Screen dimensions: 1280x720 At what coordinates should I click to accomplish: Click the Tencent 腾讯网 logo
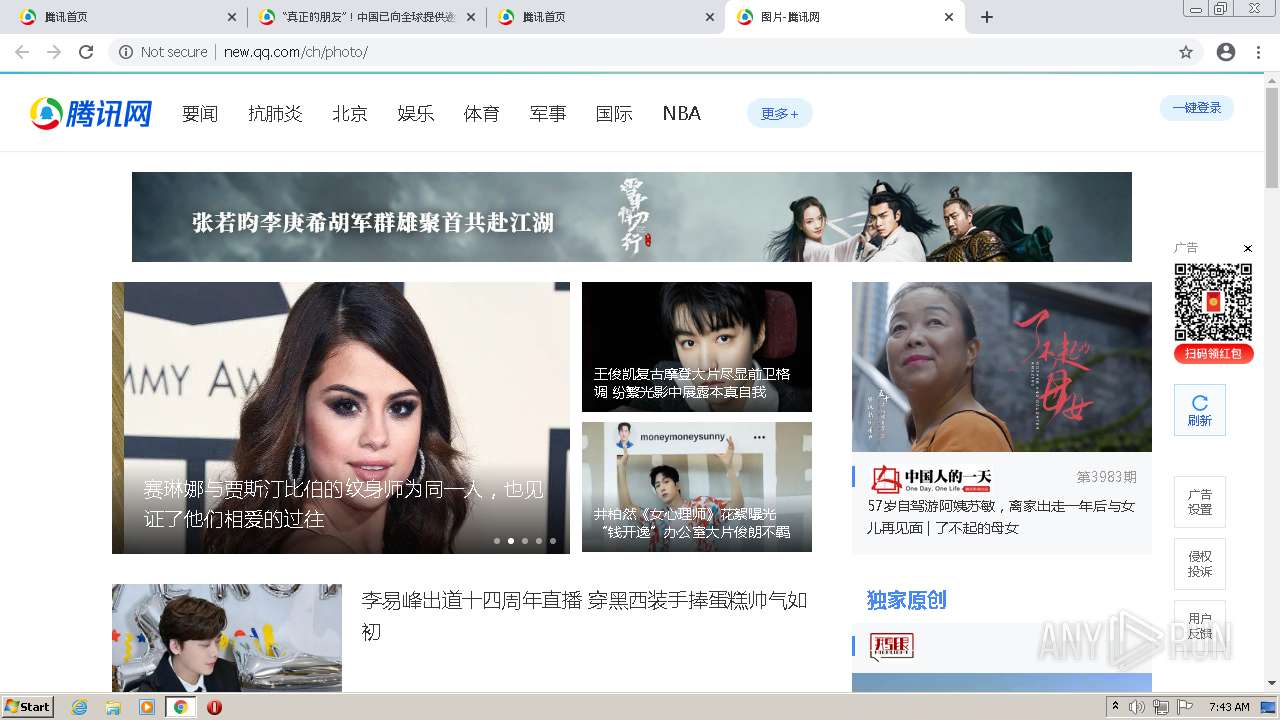[x=91, y=114]
